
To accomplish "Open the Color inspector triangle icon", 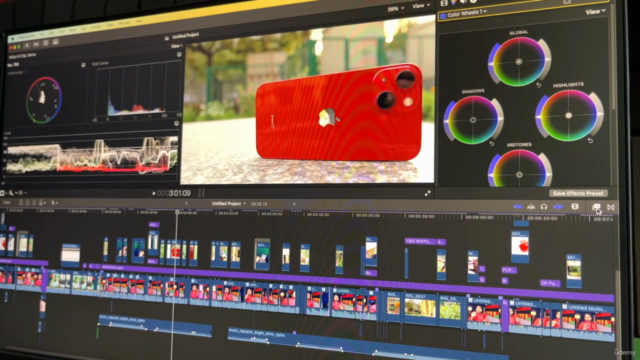I will click(453, 2).
